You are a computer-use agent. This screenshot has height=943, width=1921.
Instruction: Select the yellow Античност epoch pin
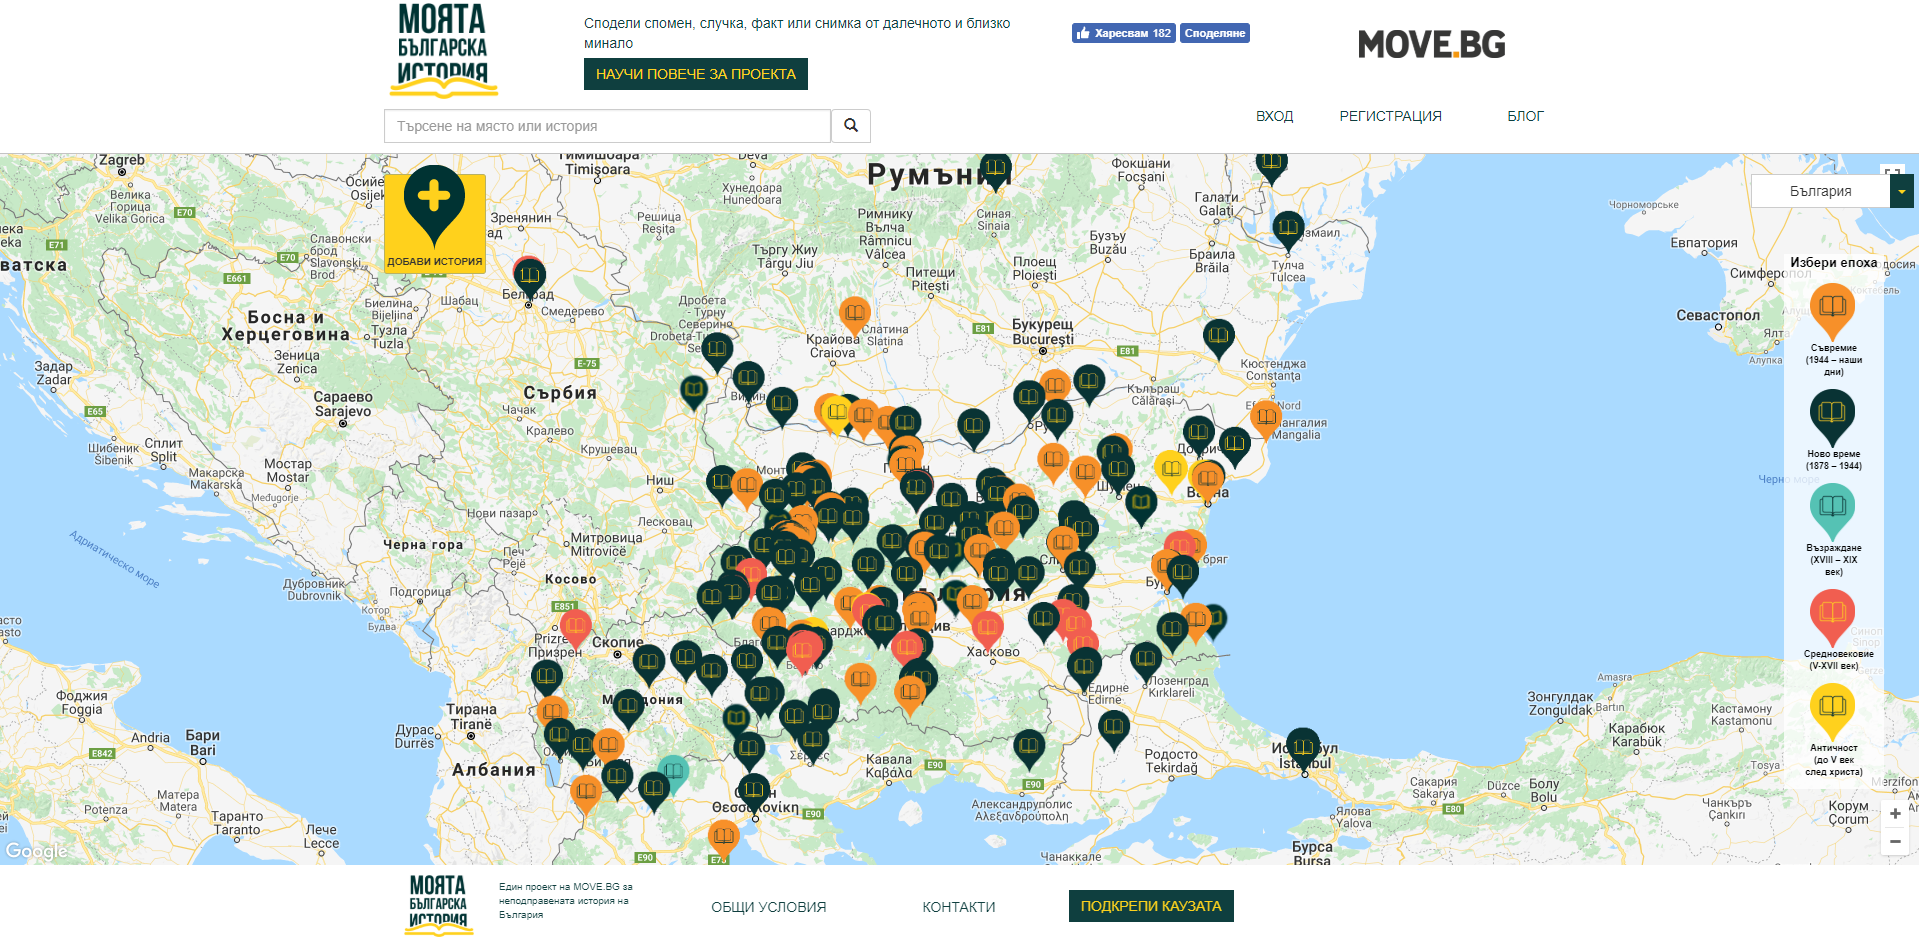(1833, 710)
